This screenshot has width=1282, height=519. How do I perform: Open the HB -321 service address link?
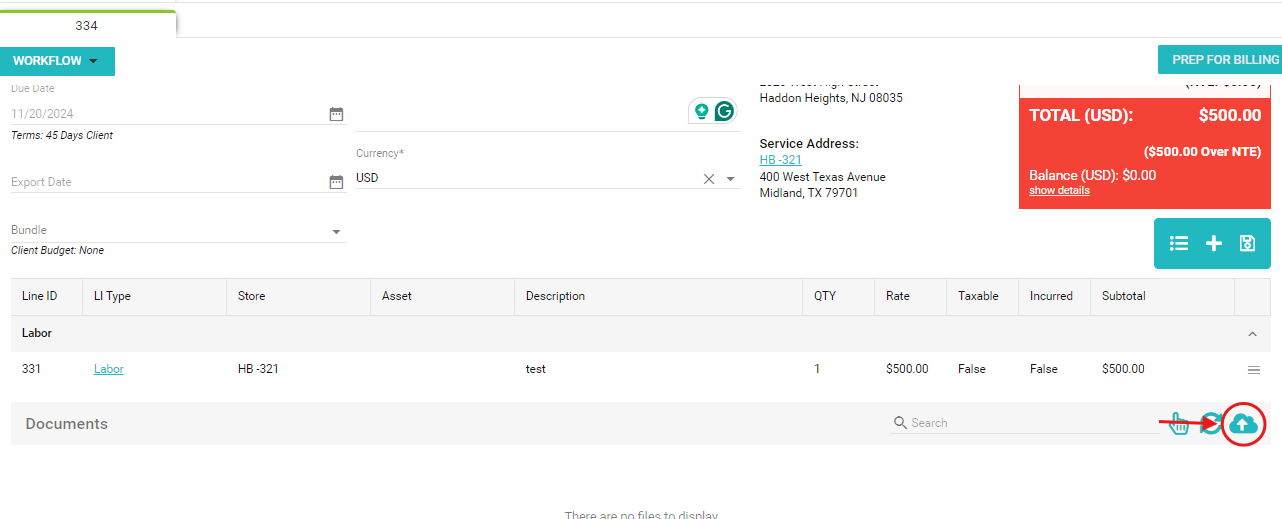point(780,160)
